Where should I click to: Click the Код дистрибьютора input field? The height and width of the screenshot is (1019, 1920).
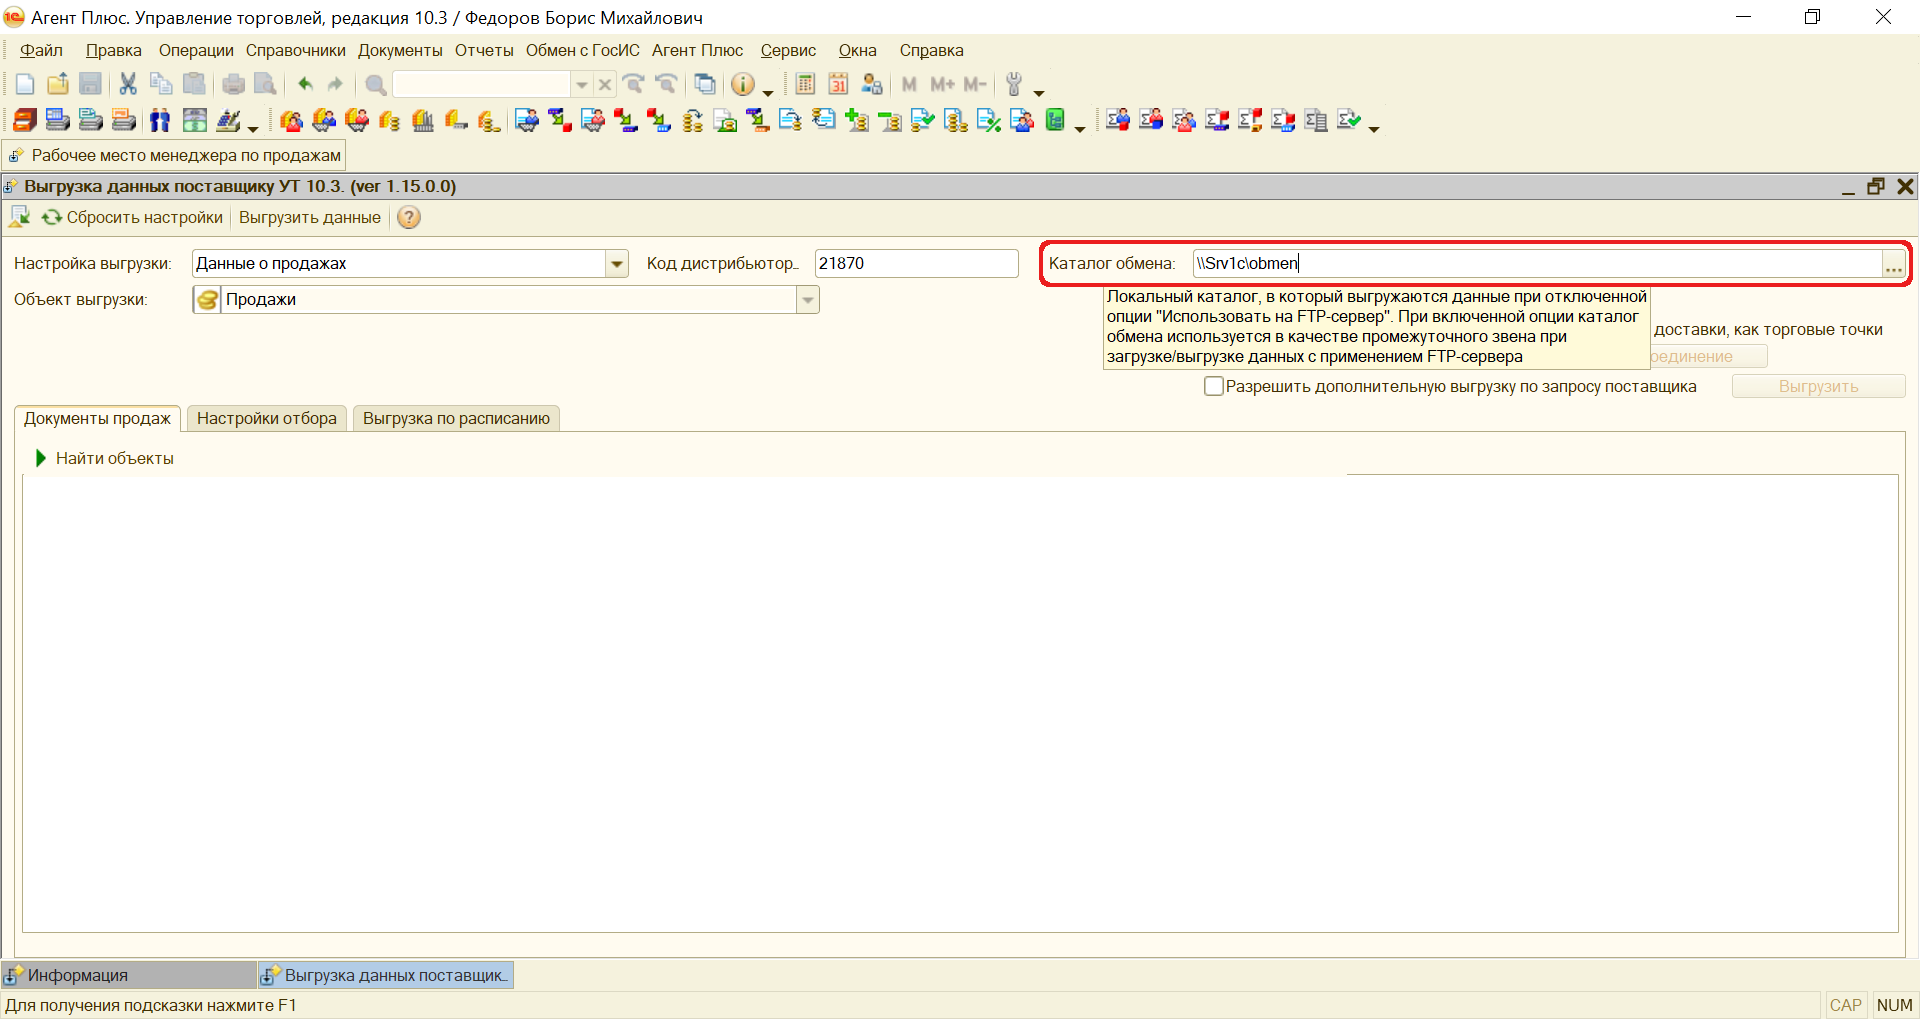tap(915, 264)
